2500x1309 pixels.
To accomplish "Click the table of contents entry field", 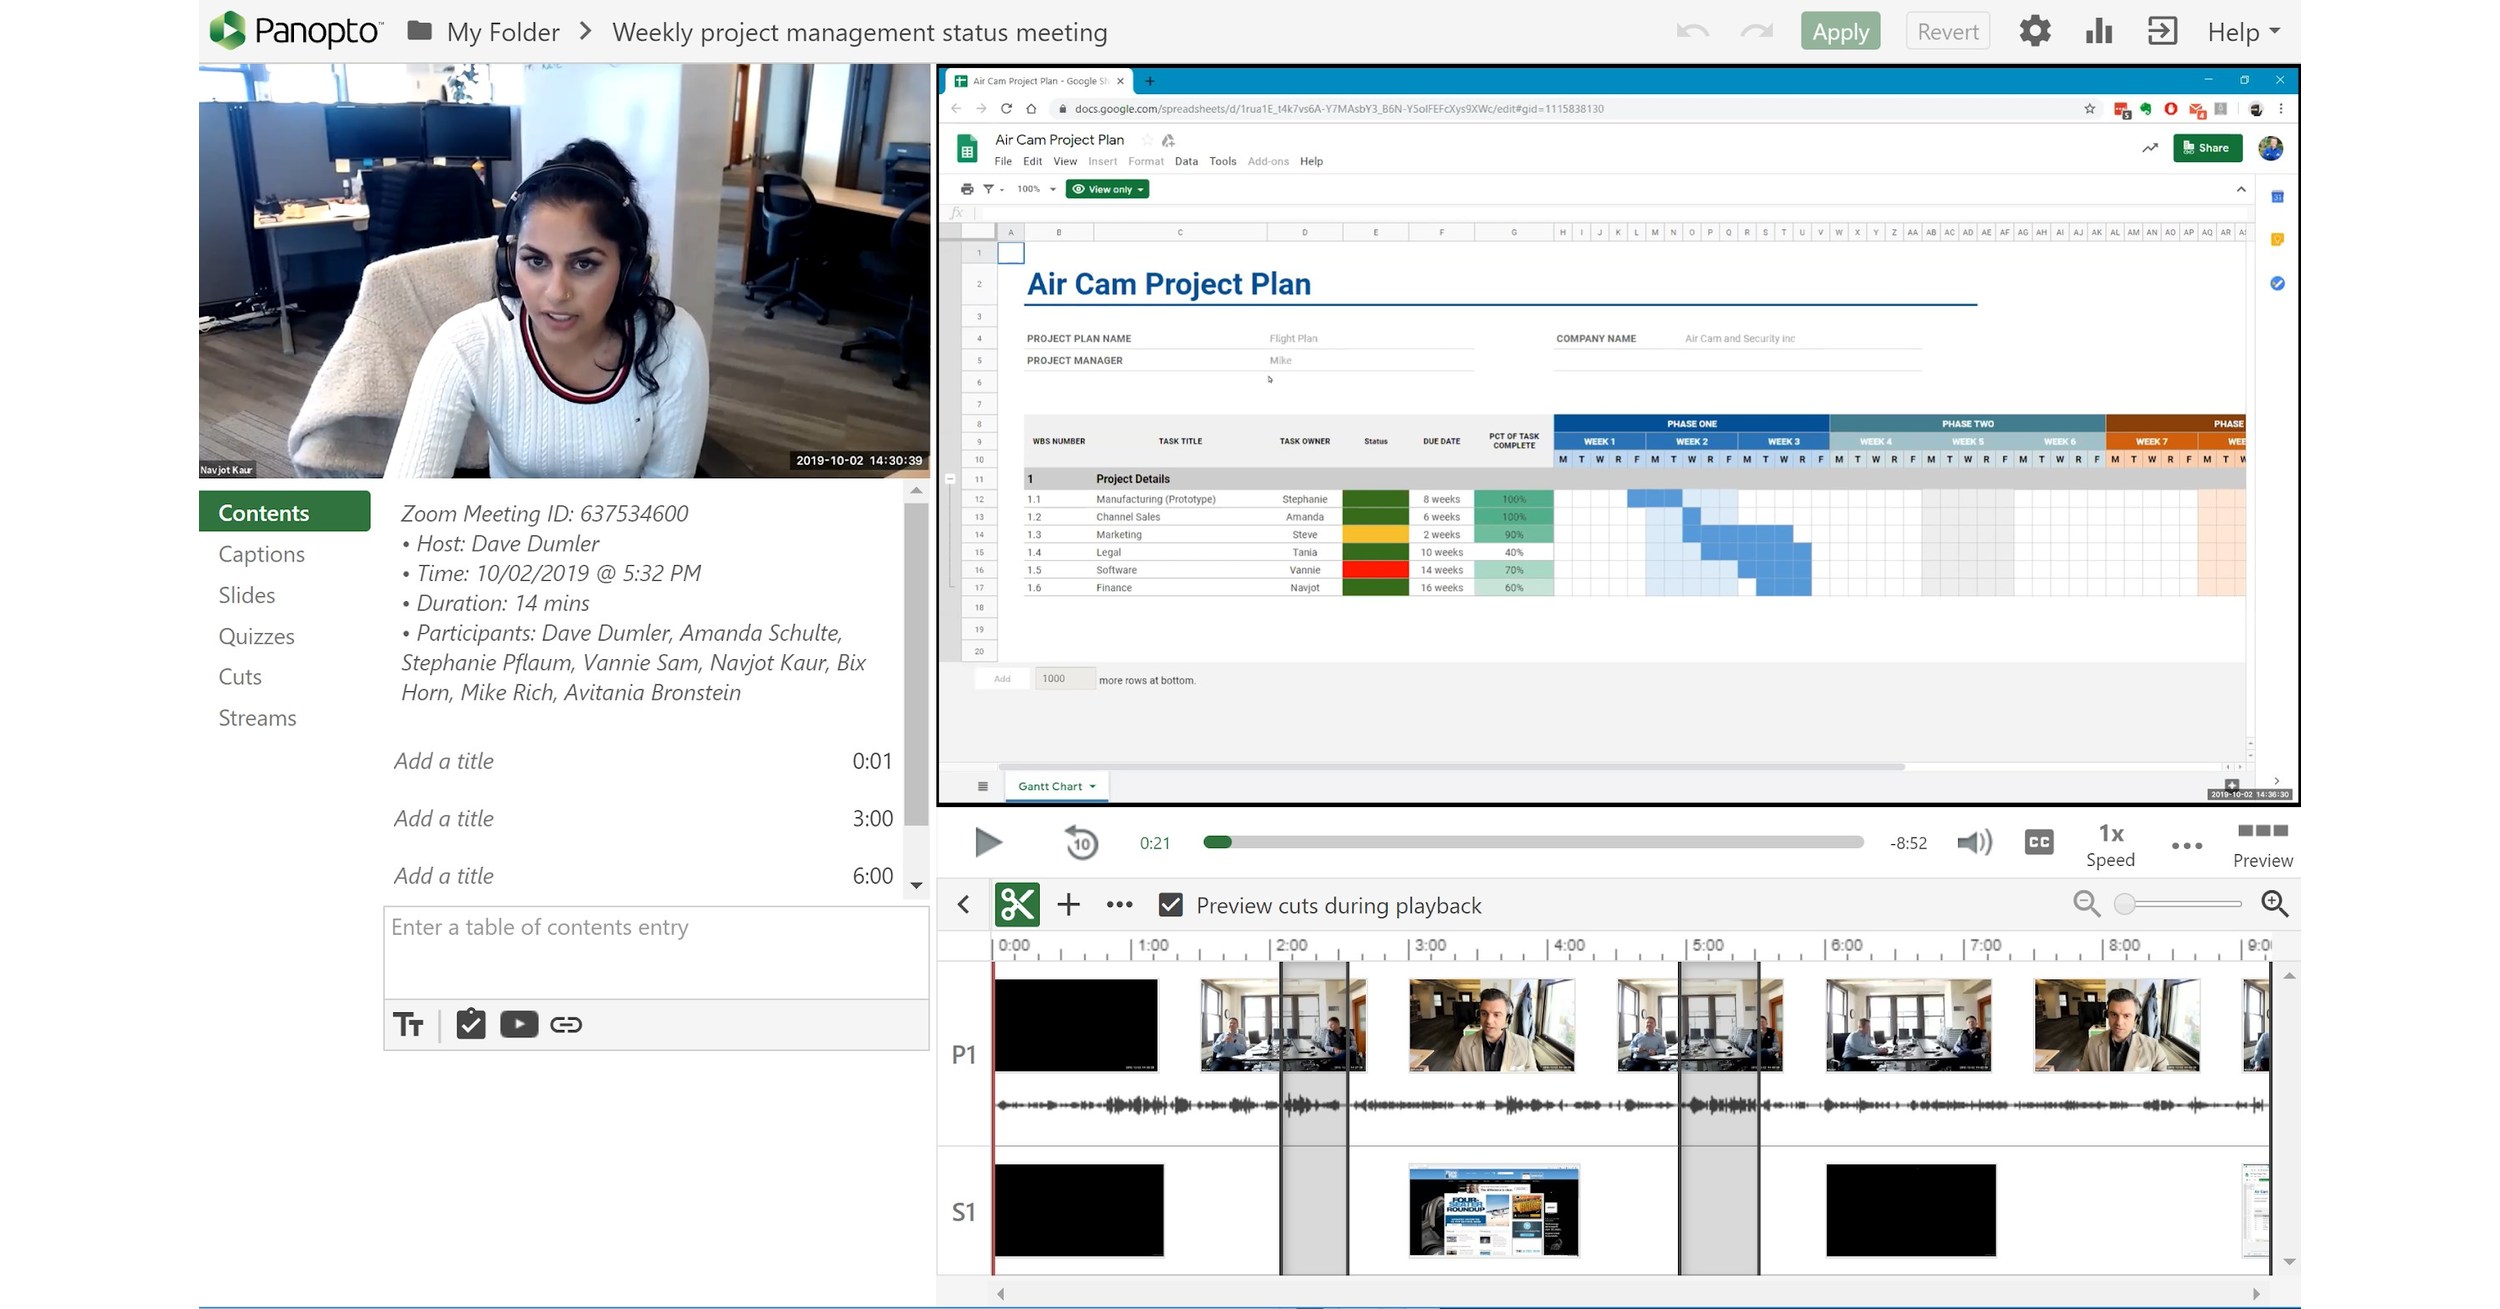I will tap(656, 950).
